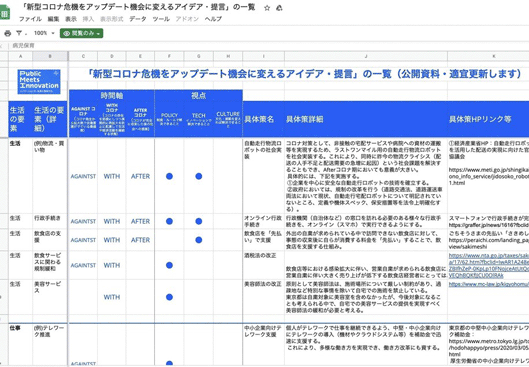Click the POLICY dot in the first data row
The image size is (529, 367).
(x=169, y=176)
